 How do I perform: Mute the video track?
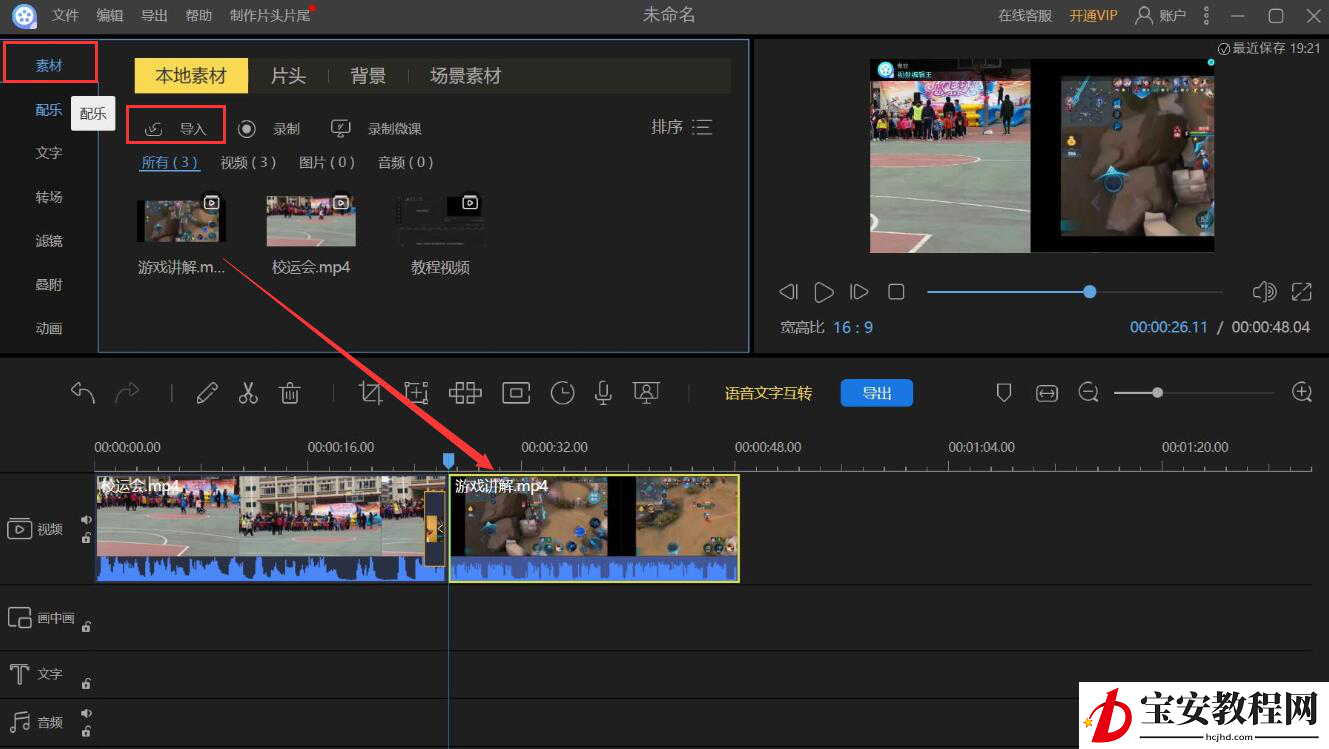(x=86, y=520)
